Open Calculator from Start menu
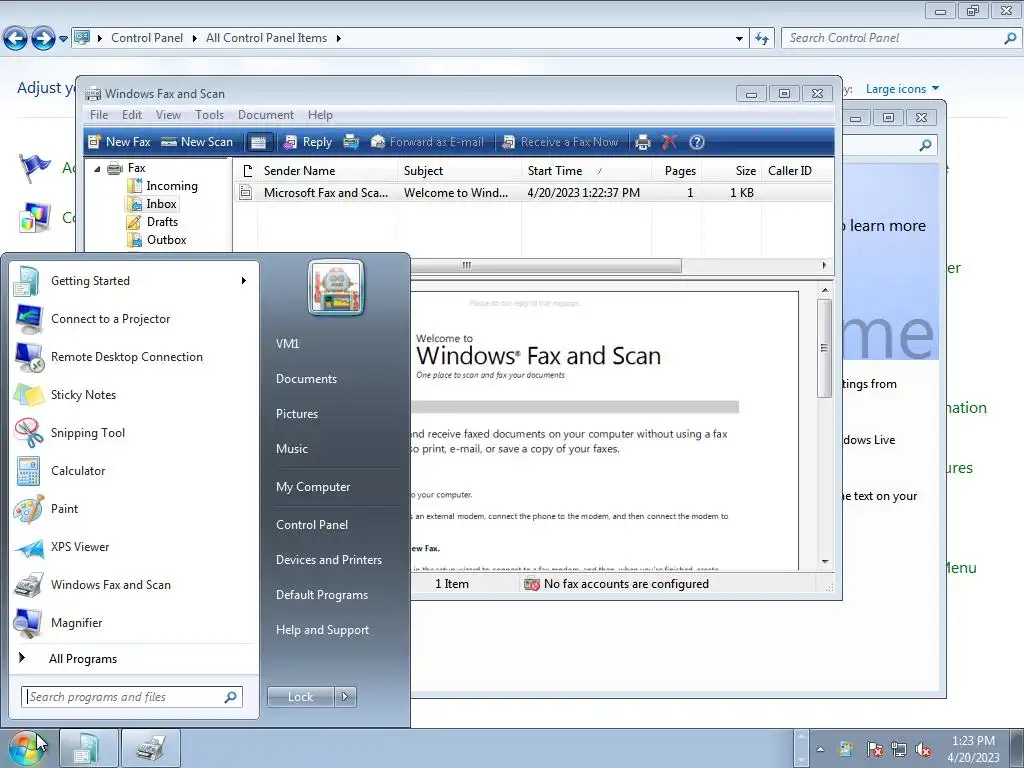 point(134,471)
